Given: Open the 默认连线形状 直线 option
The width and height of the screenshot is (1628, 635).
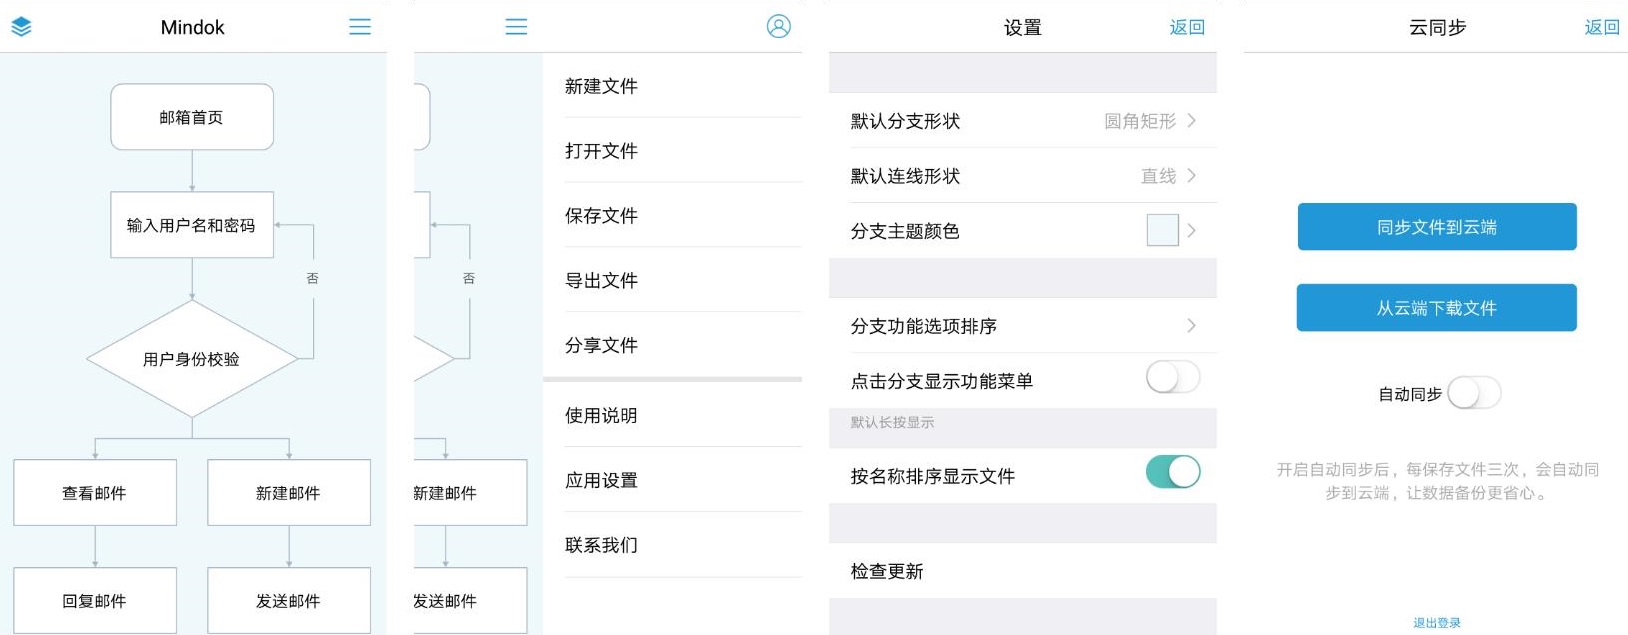Looking at the screenshot, I should click(1023, 176).
